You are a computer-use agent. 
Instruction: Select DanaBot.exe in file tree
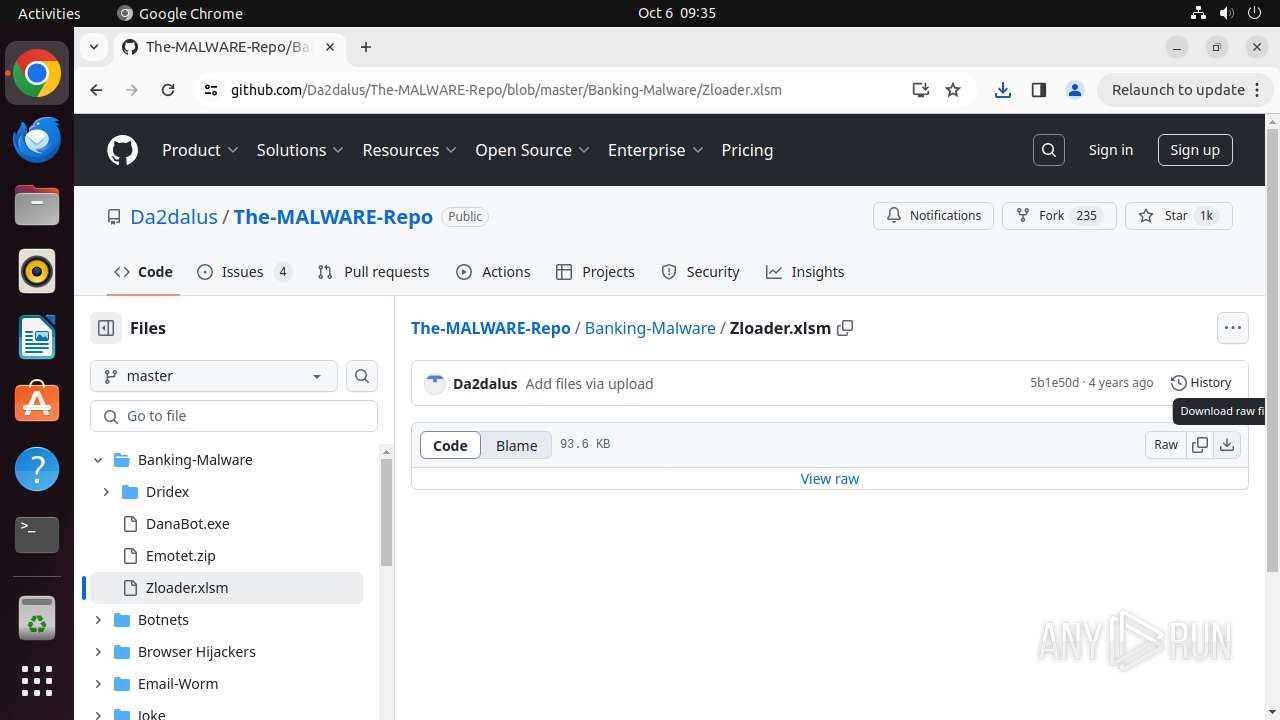(x=188, y=524)
